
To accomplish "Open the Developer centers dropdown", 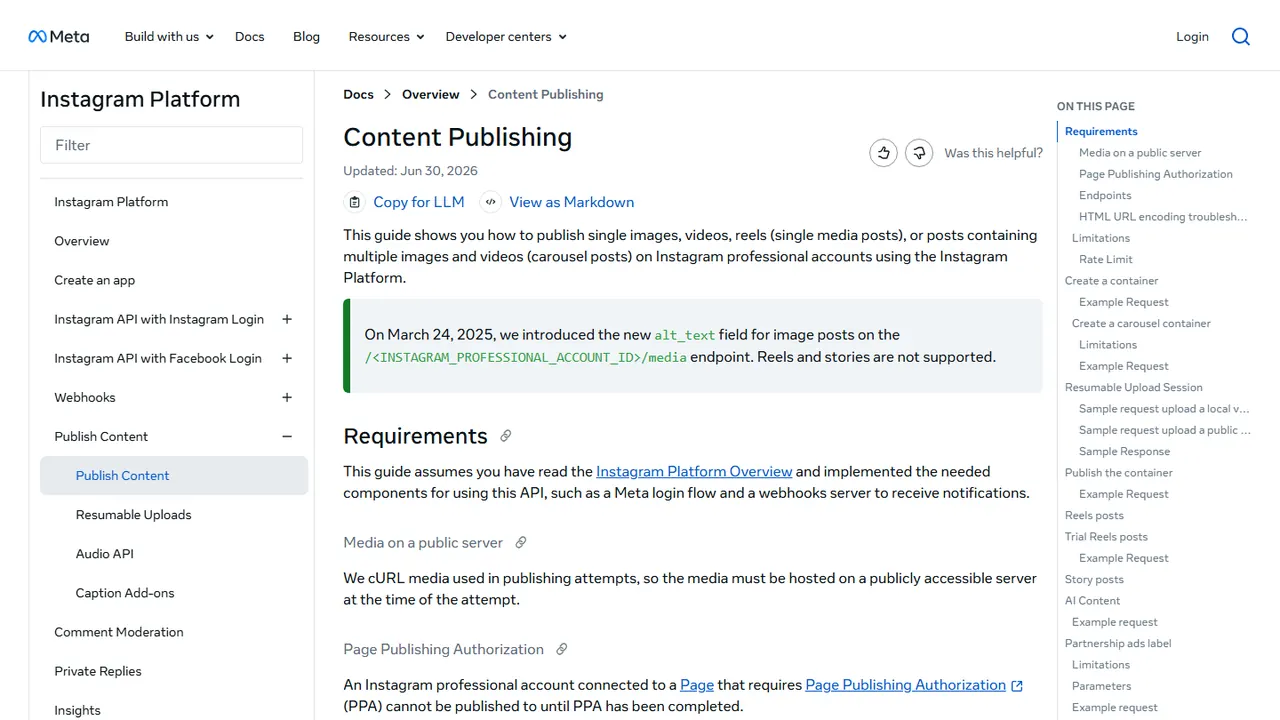I will click(506, 37).
